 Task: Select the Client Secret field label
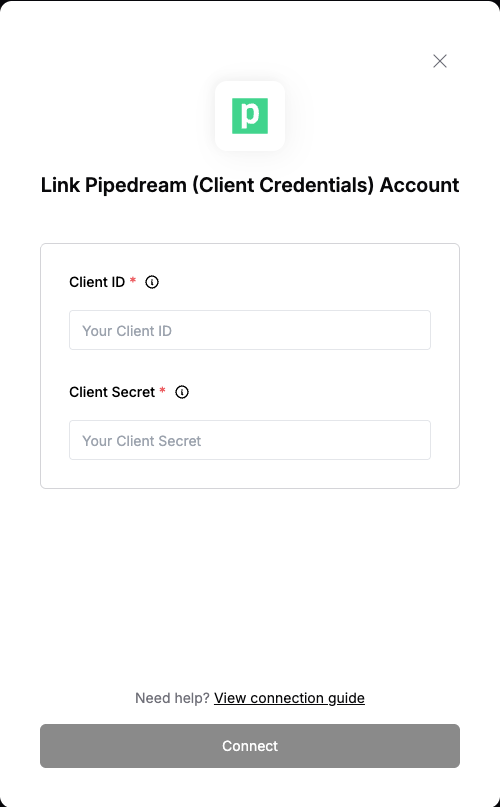[112, 392]
